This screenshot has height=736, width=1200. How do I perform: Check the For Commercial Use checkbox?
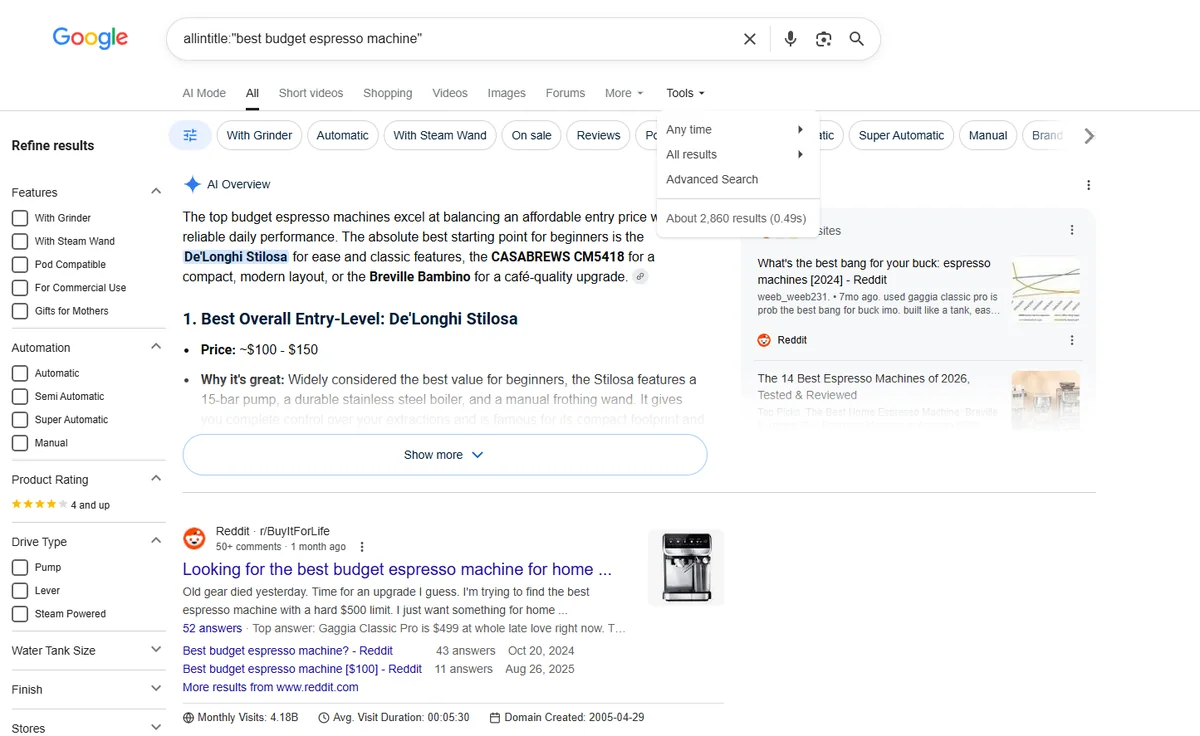19,288
